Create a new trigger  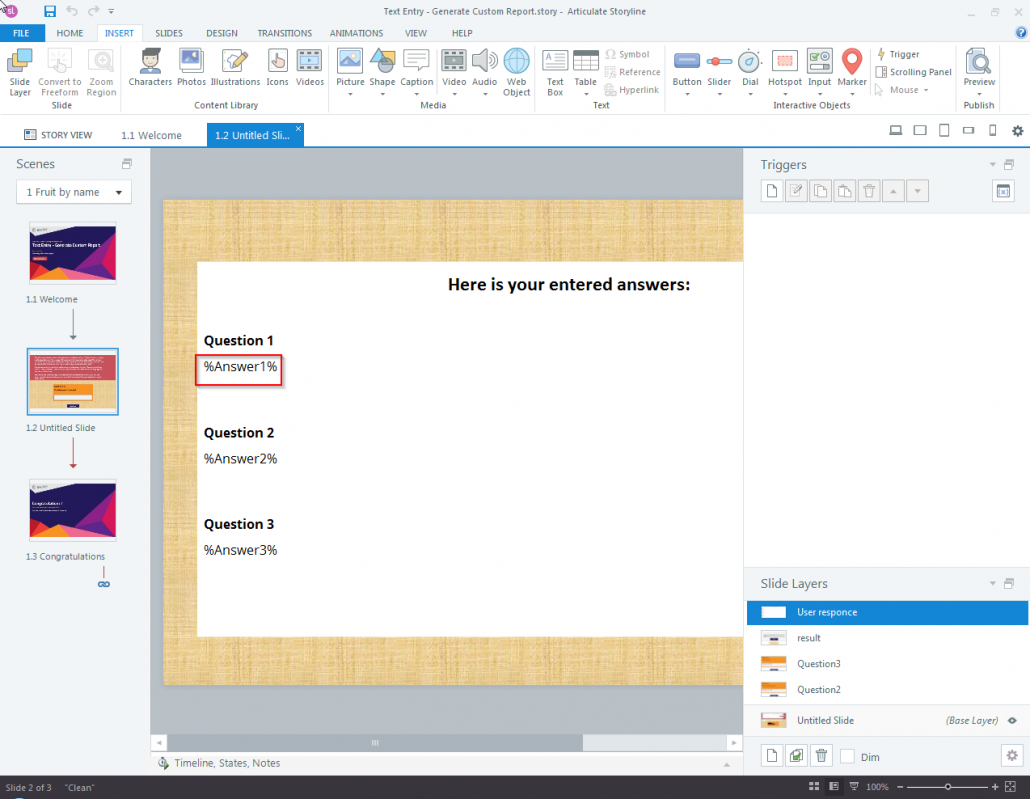[x=771, y=190]
